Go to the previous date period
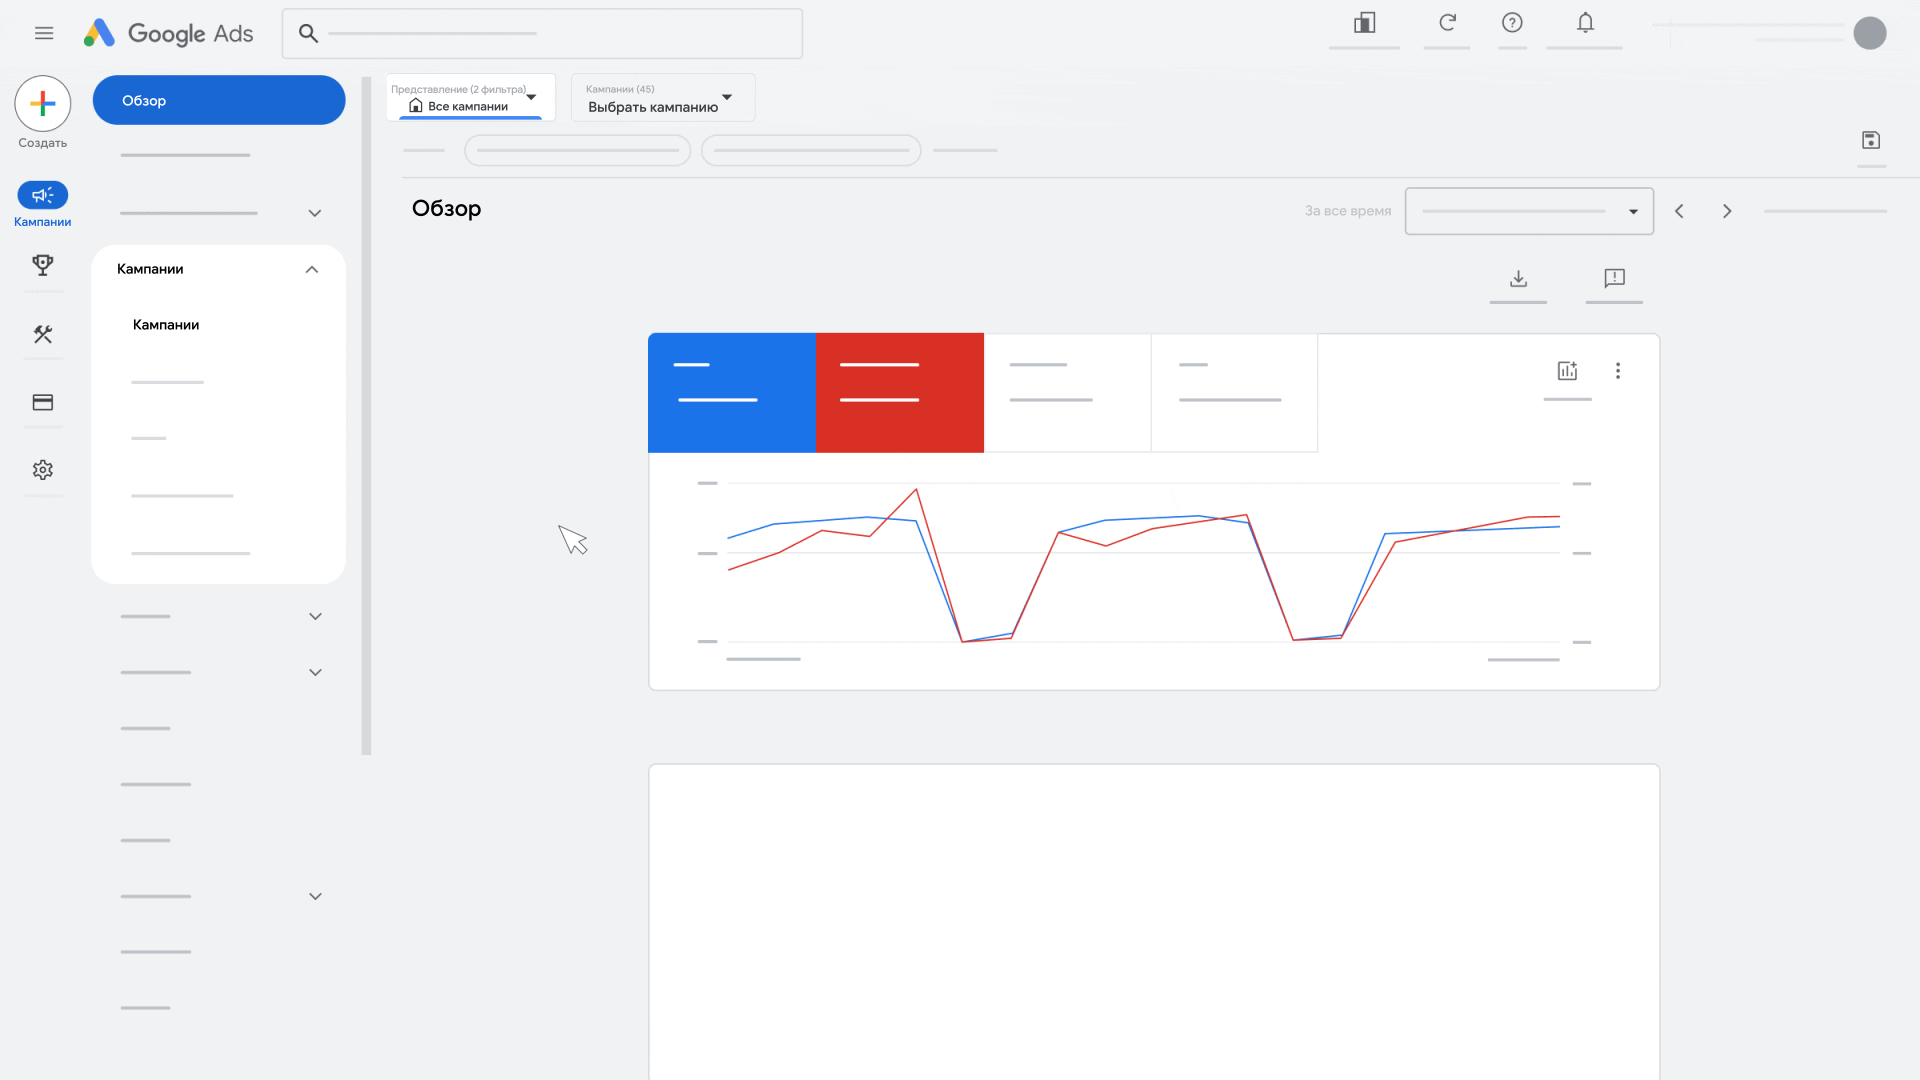The image size is (1920, 1080). pyautogui.click(x=1679, y=211)
